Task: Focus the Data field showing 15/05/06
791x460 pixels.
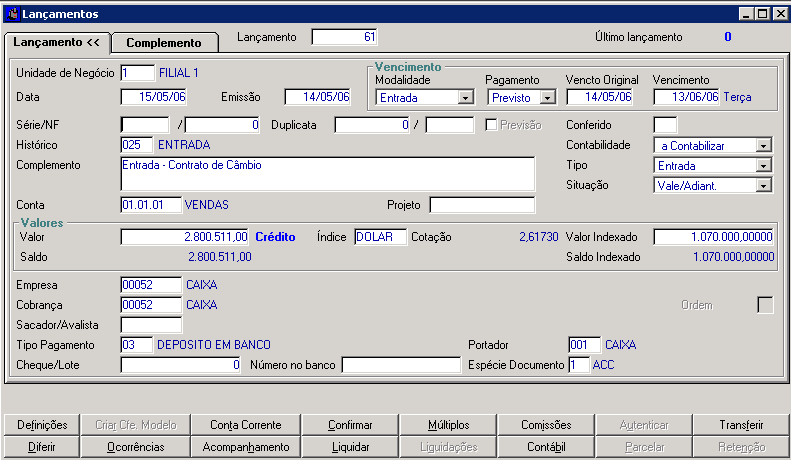Action: pyautogui.click(x=154, y=97)
